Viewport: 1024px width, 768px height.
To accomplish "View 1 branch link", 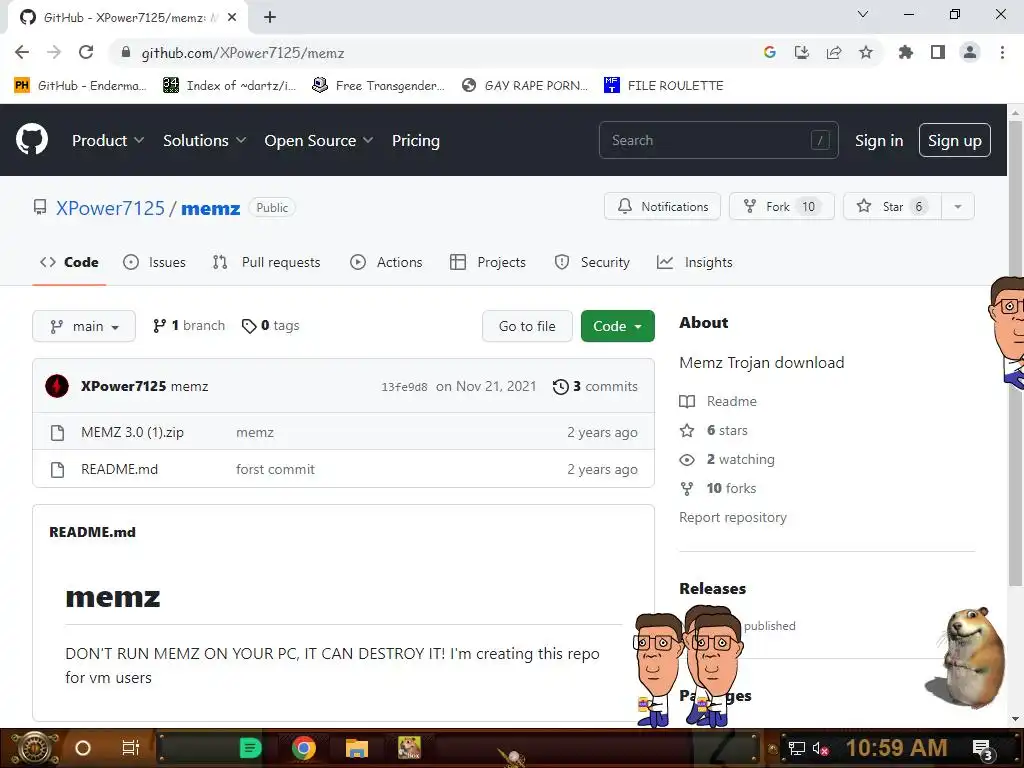I will point(189,325).
